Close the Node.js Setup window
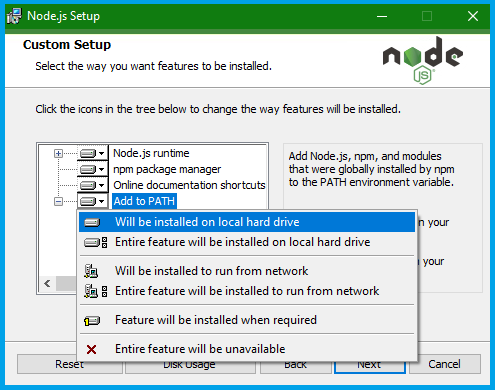The height and width of the screenshot is (390, 495). [x=473, y=16]
